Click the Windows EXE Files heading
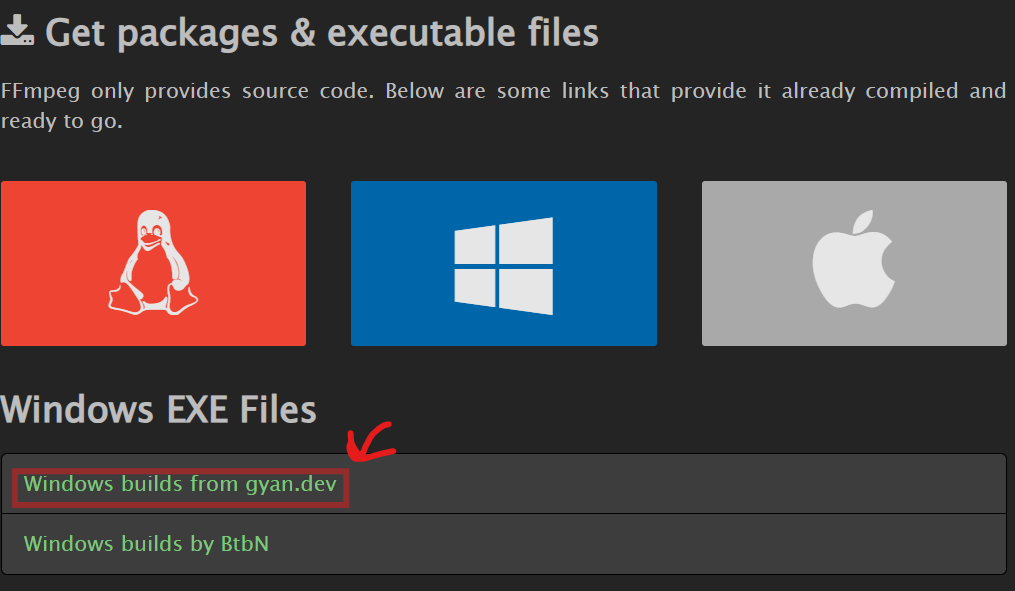1015x591 pixels. 159,410
